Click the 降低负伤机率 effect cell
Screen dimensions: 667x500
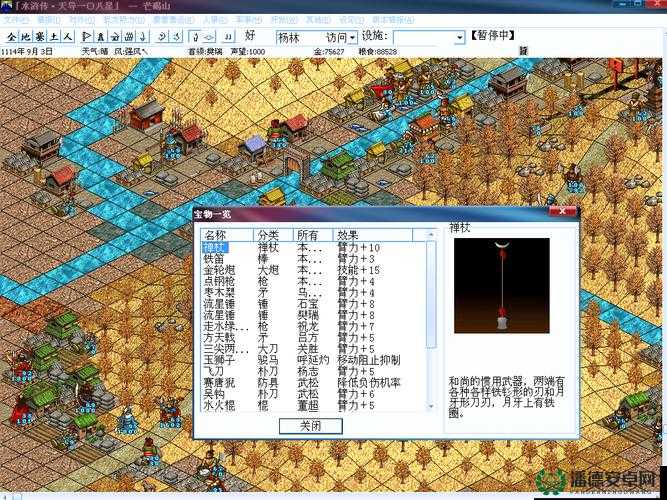[x=369, y=383]
